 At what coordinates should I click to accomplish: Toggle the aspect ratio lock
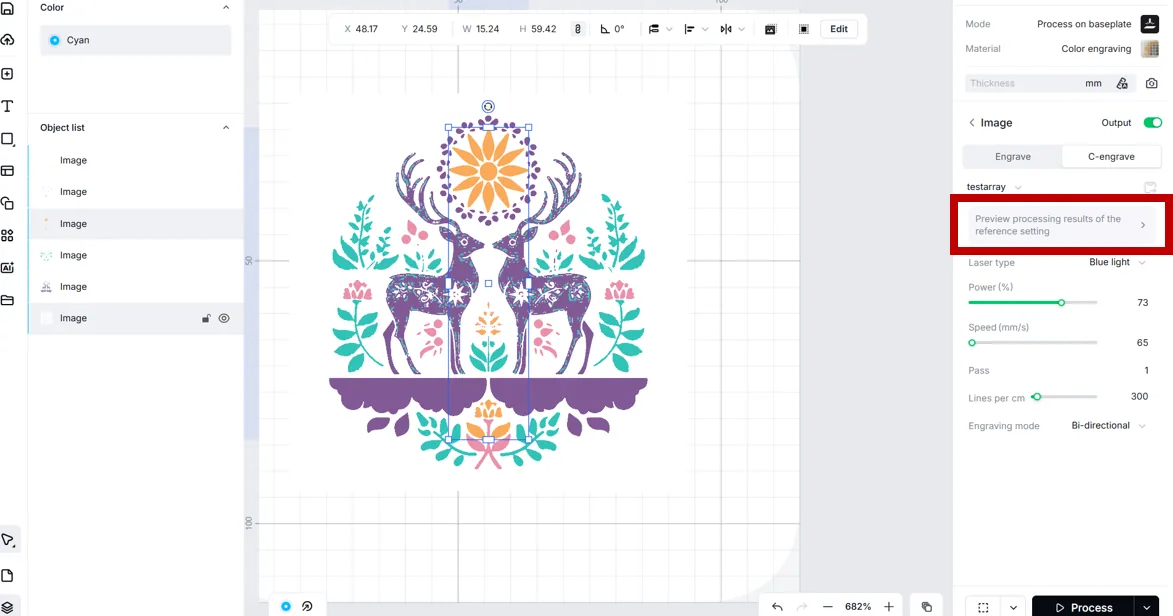pyautogui.click(x=578, y=29)
